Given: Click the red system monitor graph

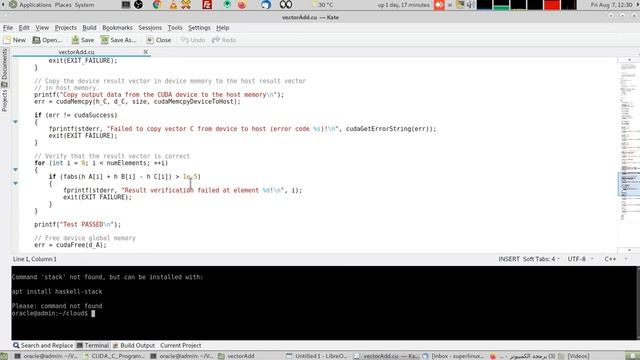Looking at the screenshot, I should point(551,5).
